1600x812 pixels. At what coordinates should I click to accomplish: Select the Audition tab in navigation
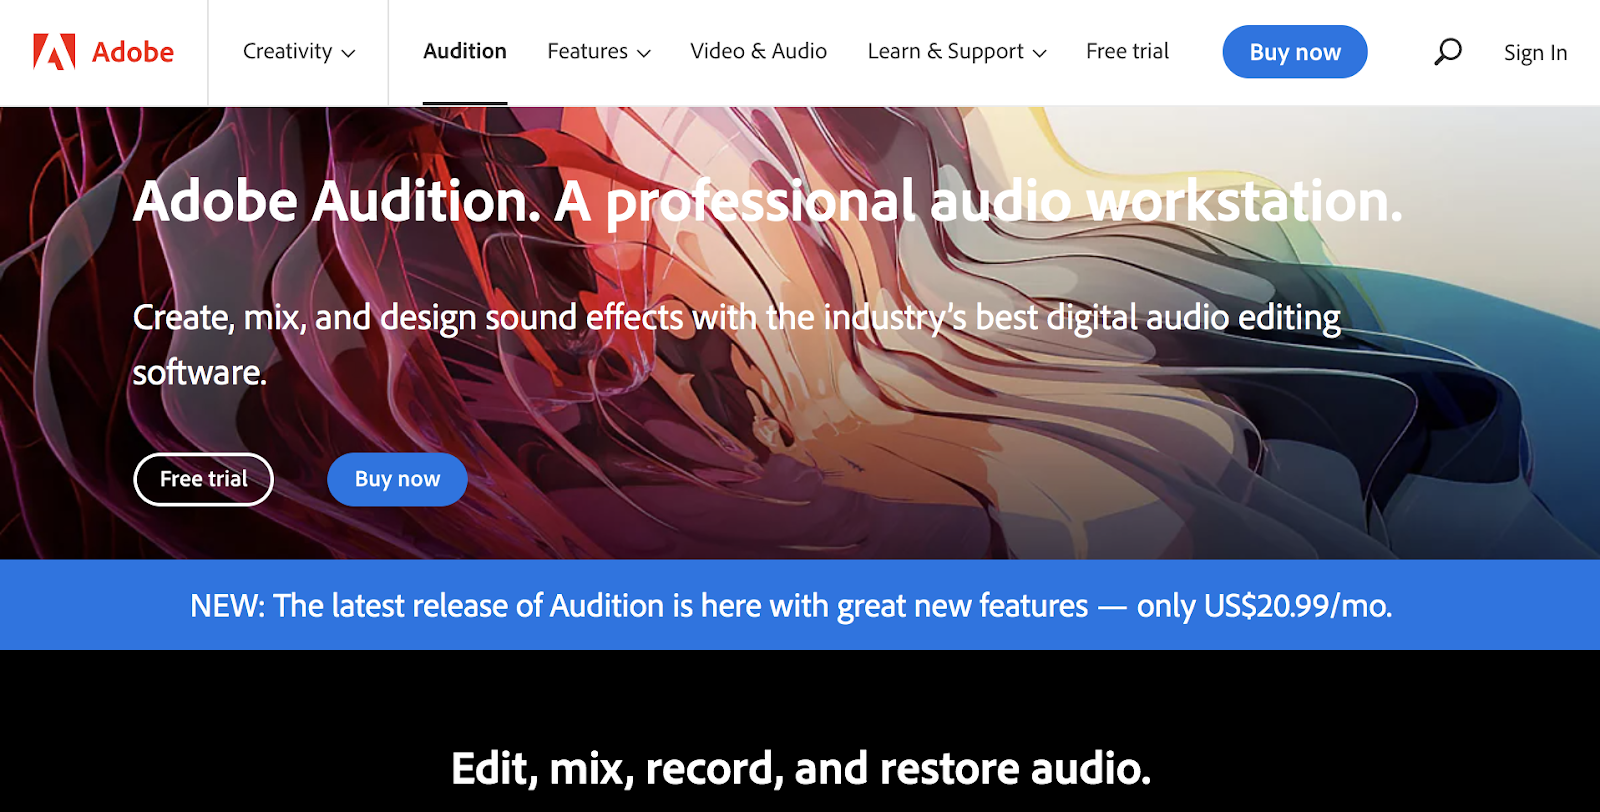point(465,52)
